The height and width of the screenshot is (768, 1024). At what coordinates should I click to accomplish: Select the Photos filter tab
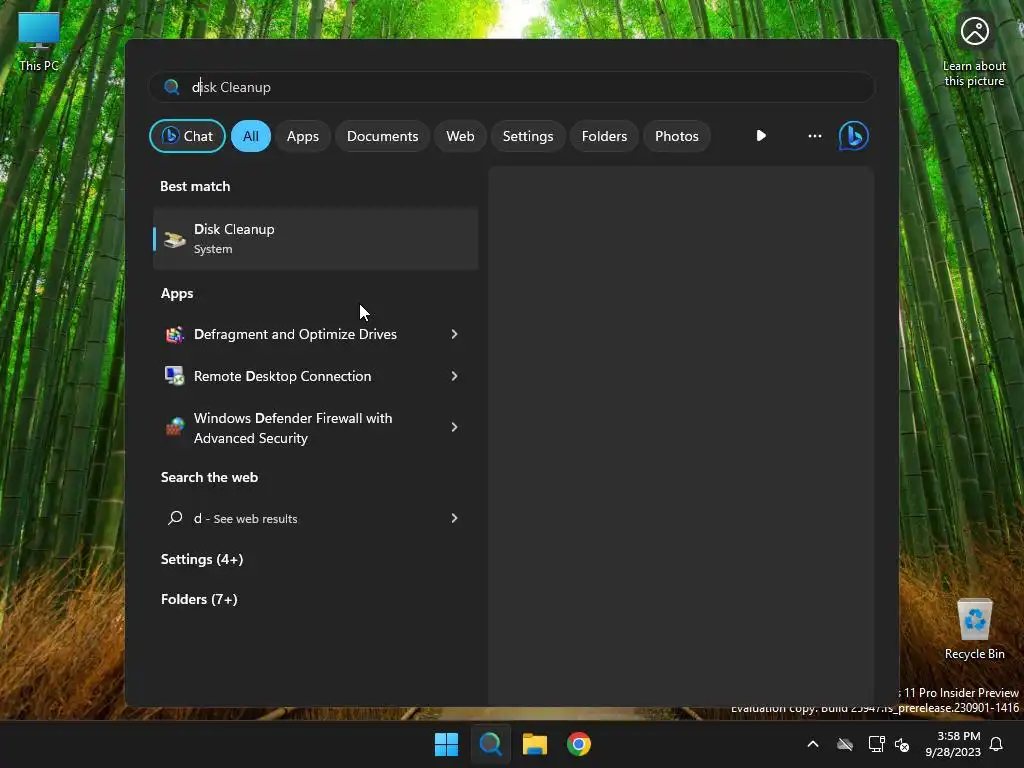[677, 136]
